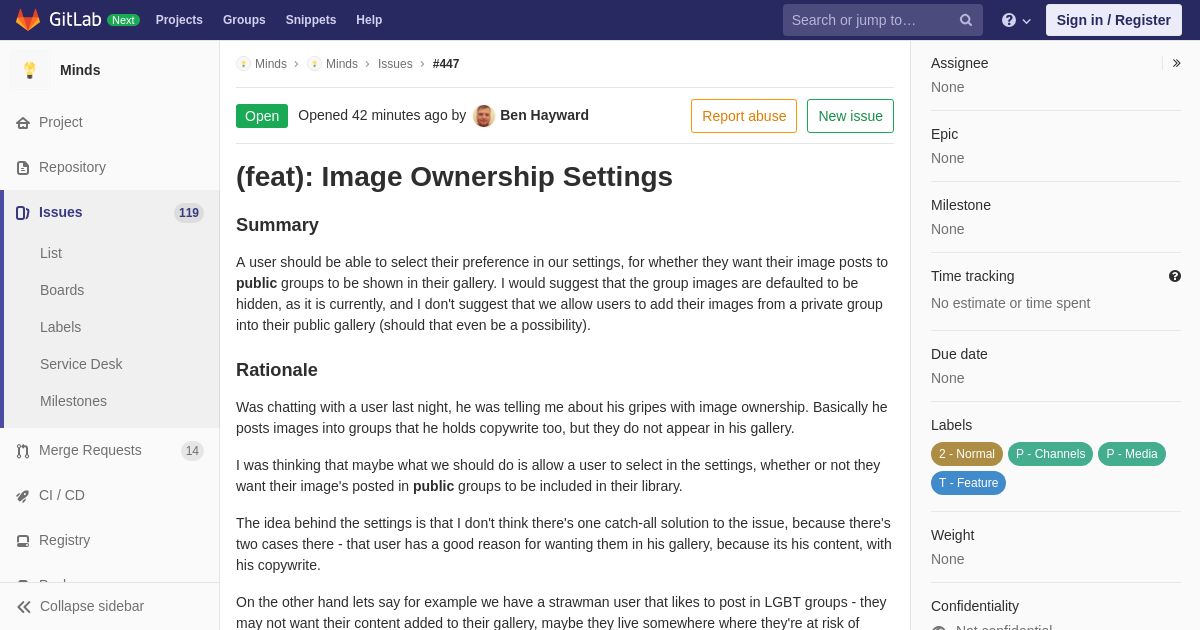Screen dimensions: 1200x630
Task: Open Issues List in sidebar
Action: pyautogui.click(x=51, y=253)
